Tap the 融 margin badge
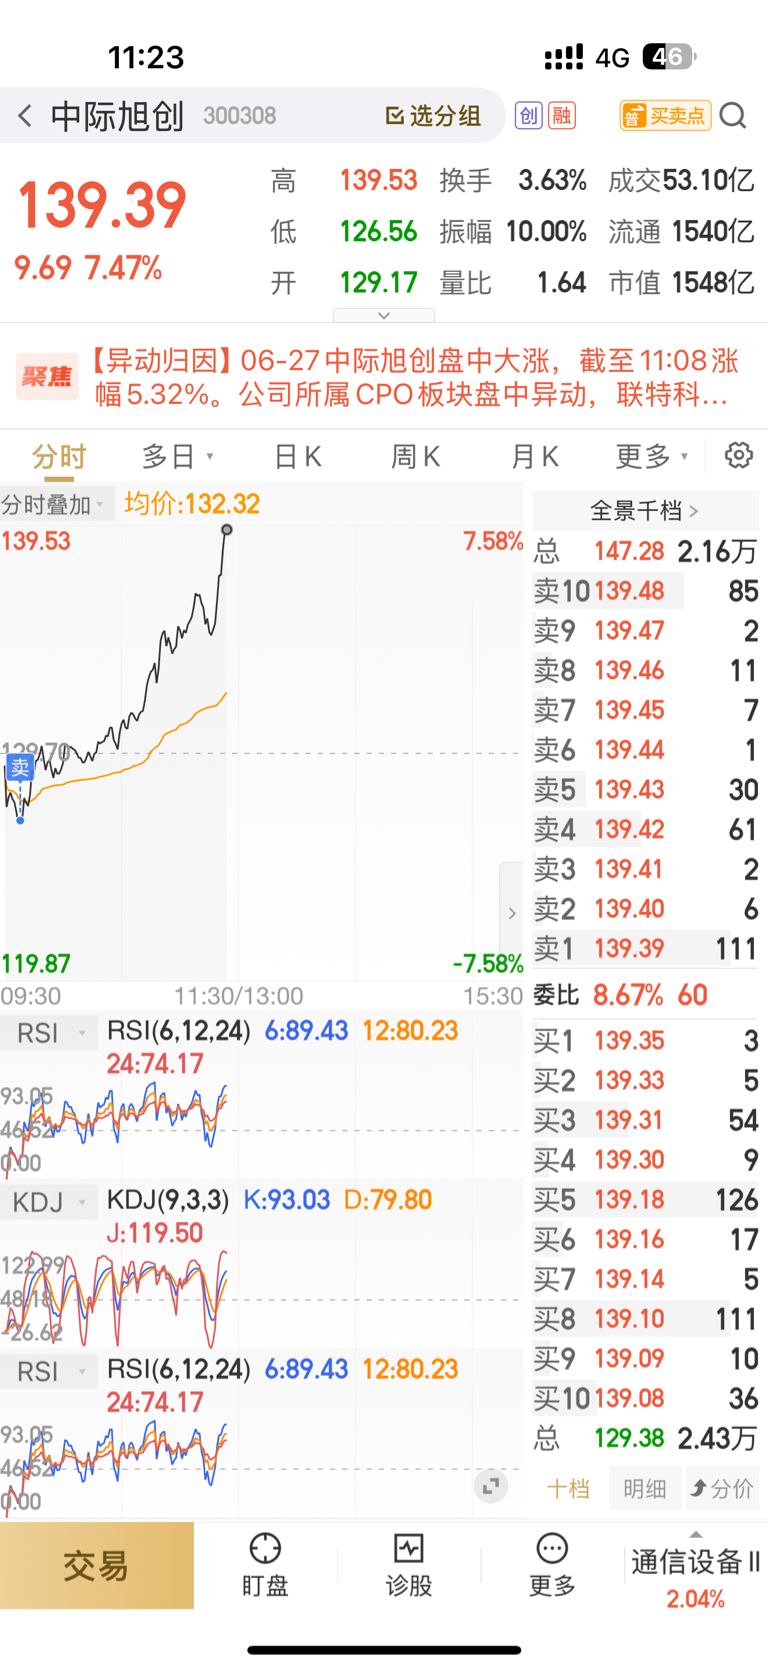Image resolution: width=768 pixels, height=1669 pixels. [x=562, y=116]
